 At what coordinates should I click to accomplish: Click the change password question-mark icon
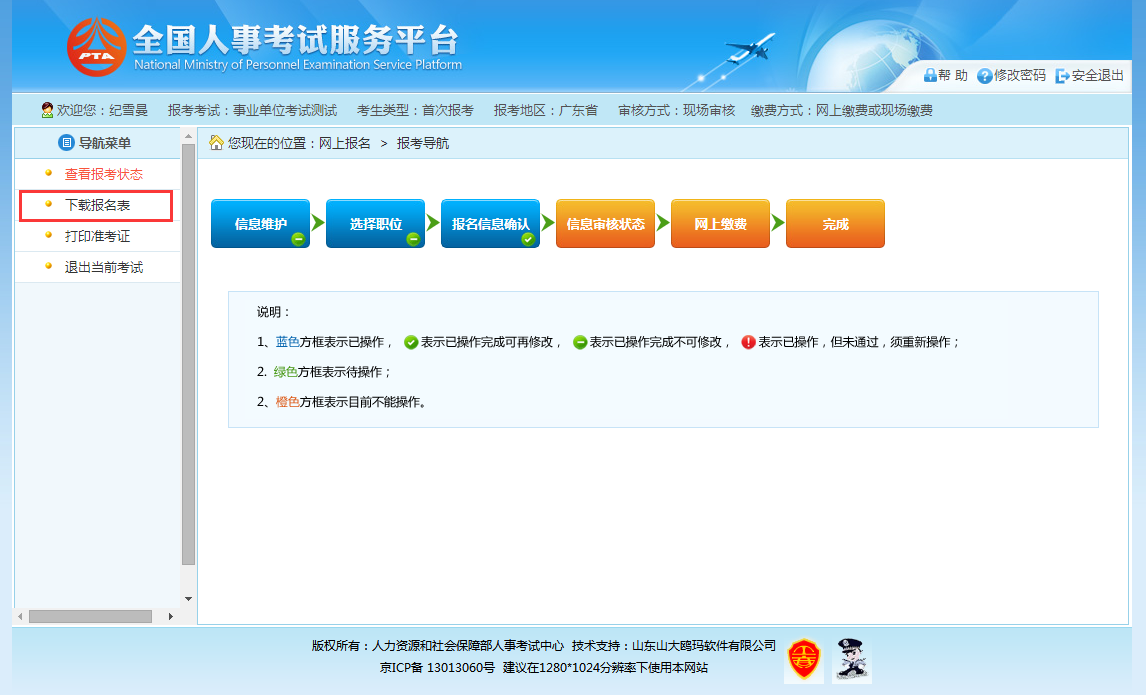tap(984, 76)
